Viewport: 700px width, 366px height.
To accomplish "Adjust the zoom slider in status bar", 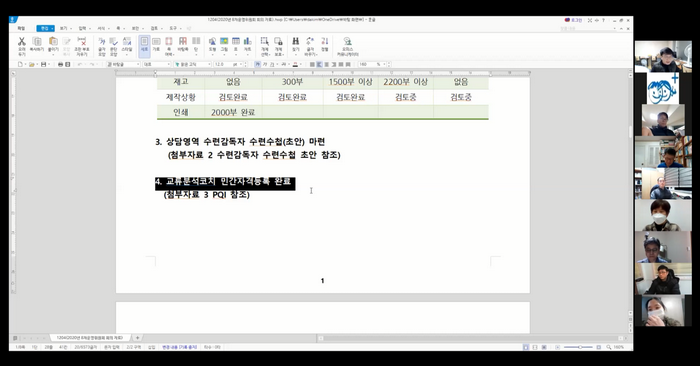I will [579, 347].
